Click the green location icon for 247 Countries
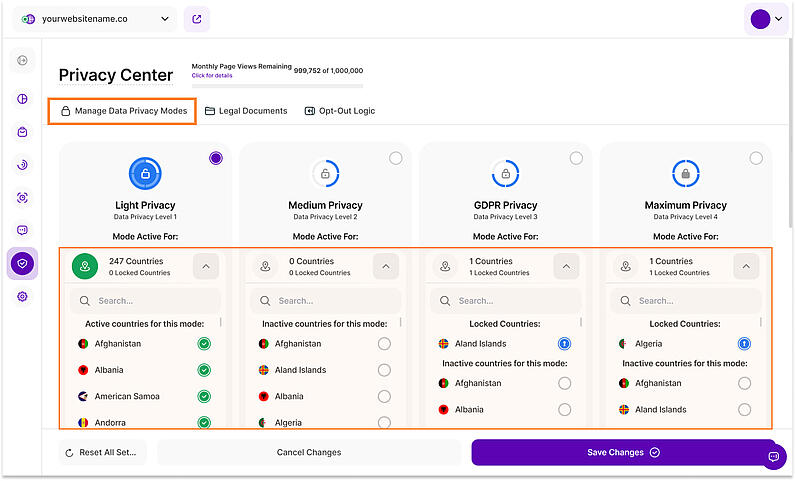795x481 pixels. point(85,266)
